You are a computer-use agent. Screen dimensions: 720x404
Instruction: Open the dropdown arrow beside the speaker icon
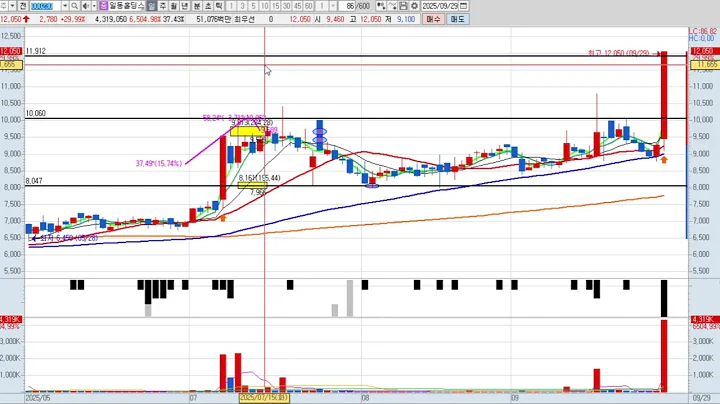(94, 6)
